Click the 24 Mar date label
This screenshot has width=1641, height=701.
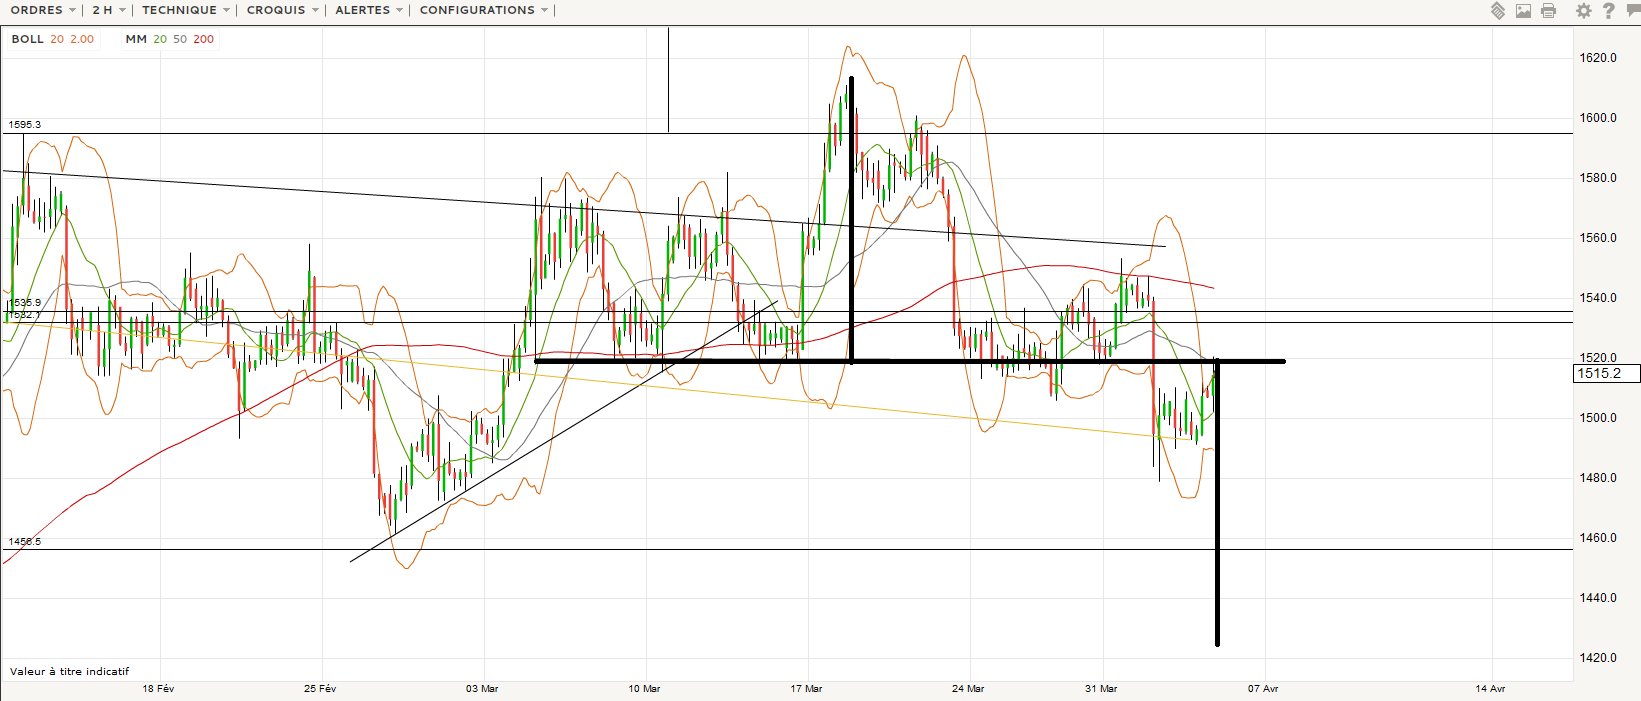coord(968,689)
